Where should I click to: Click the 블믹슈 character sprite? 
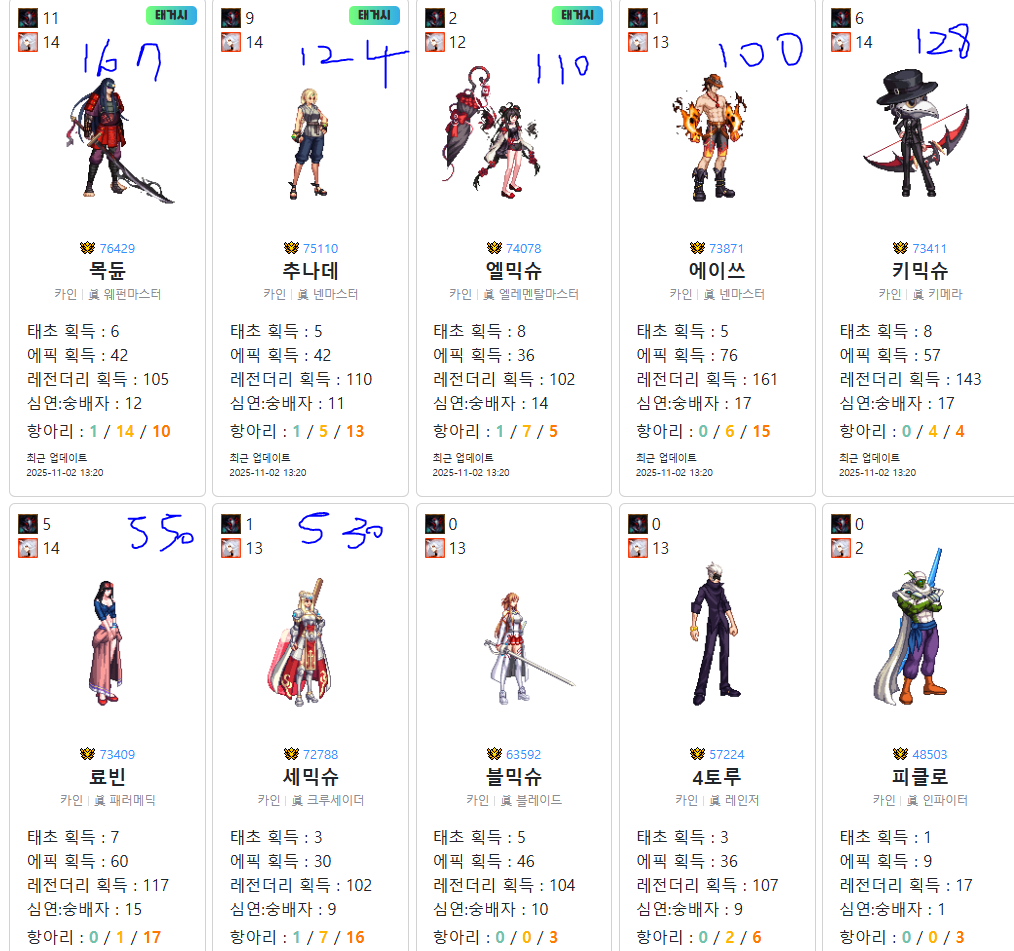(x=527, y=648)
